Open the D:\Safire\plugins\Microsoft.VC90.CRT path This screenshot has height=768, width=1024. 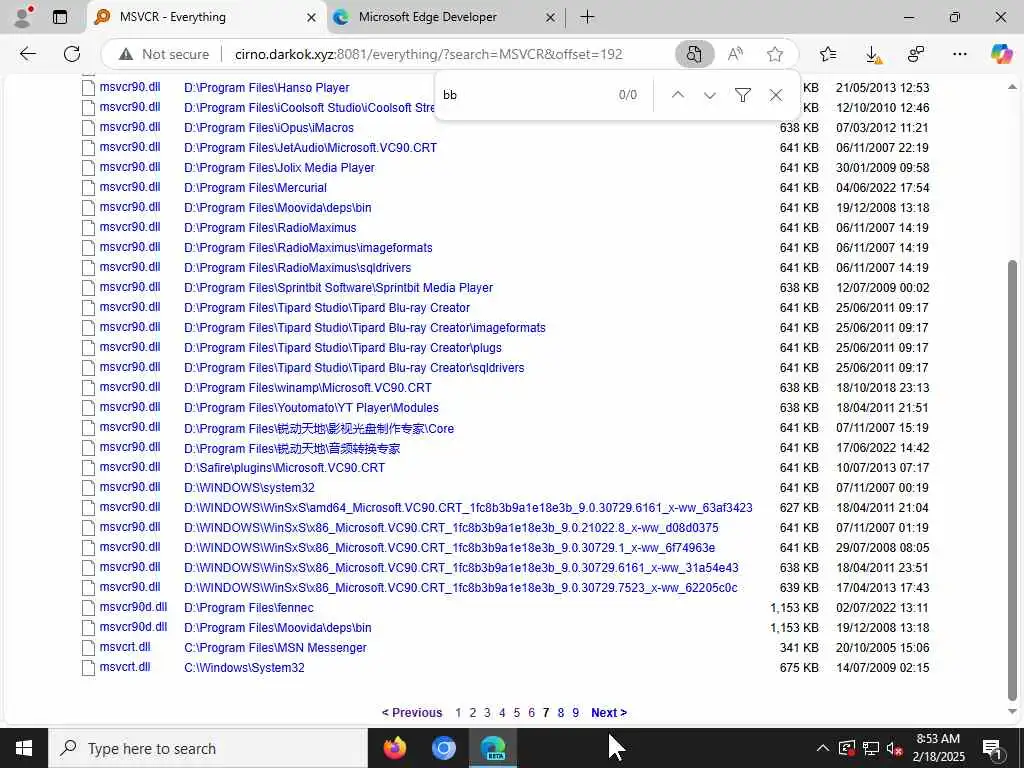coord(285,468)
